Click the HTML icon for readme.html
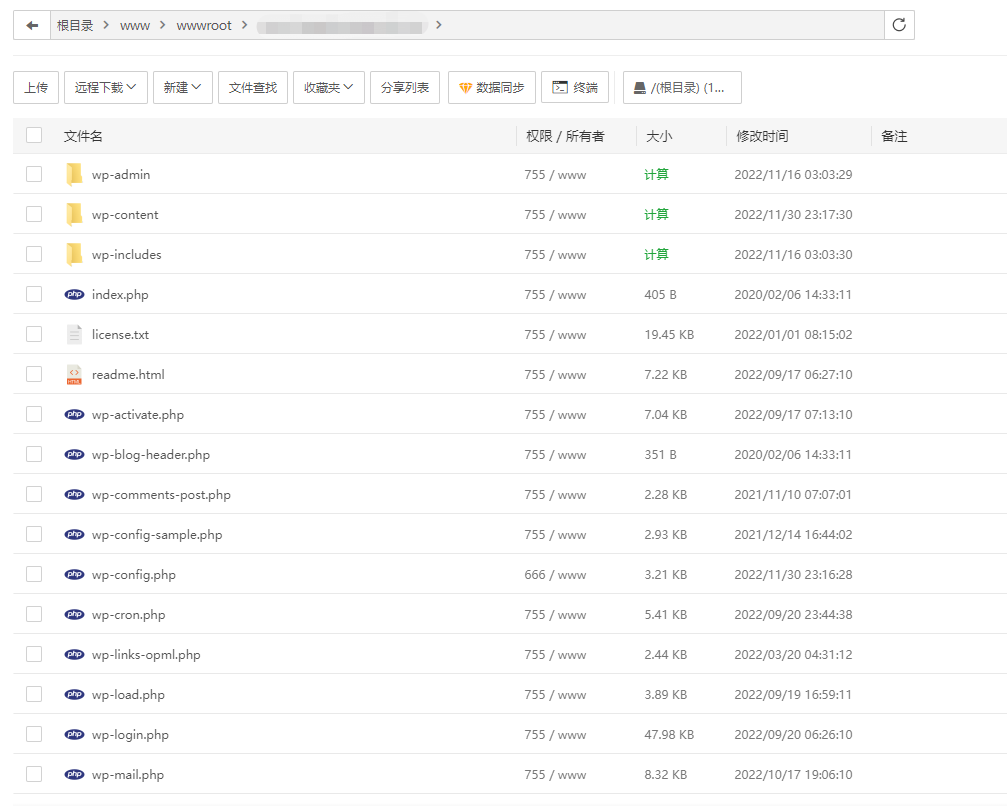The height and width of the screenshot is (806, 1007). pyautogui.click(x=74, y=374)
